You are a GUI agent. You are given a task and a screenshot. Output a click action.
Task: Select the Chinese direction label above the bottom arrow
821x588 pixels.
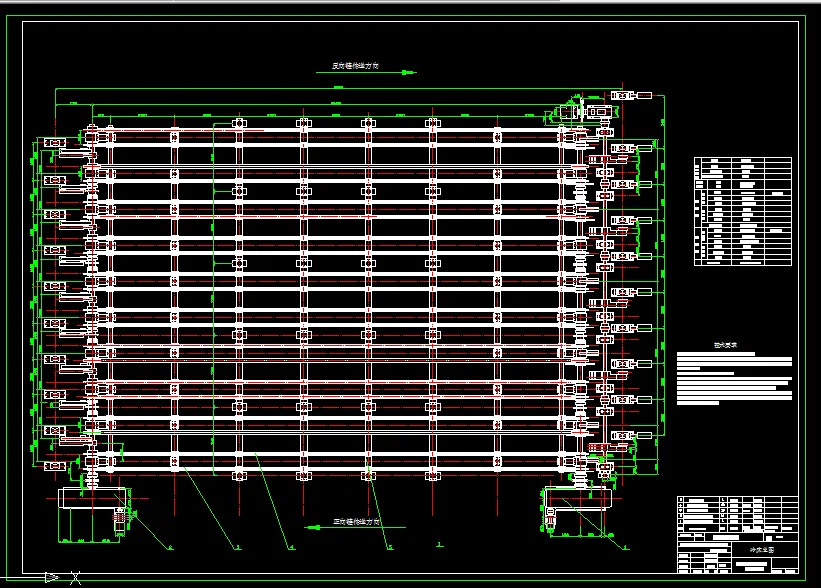point(357,522)
